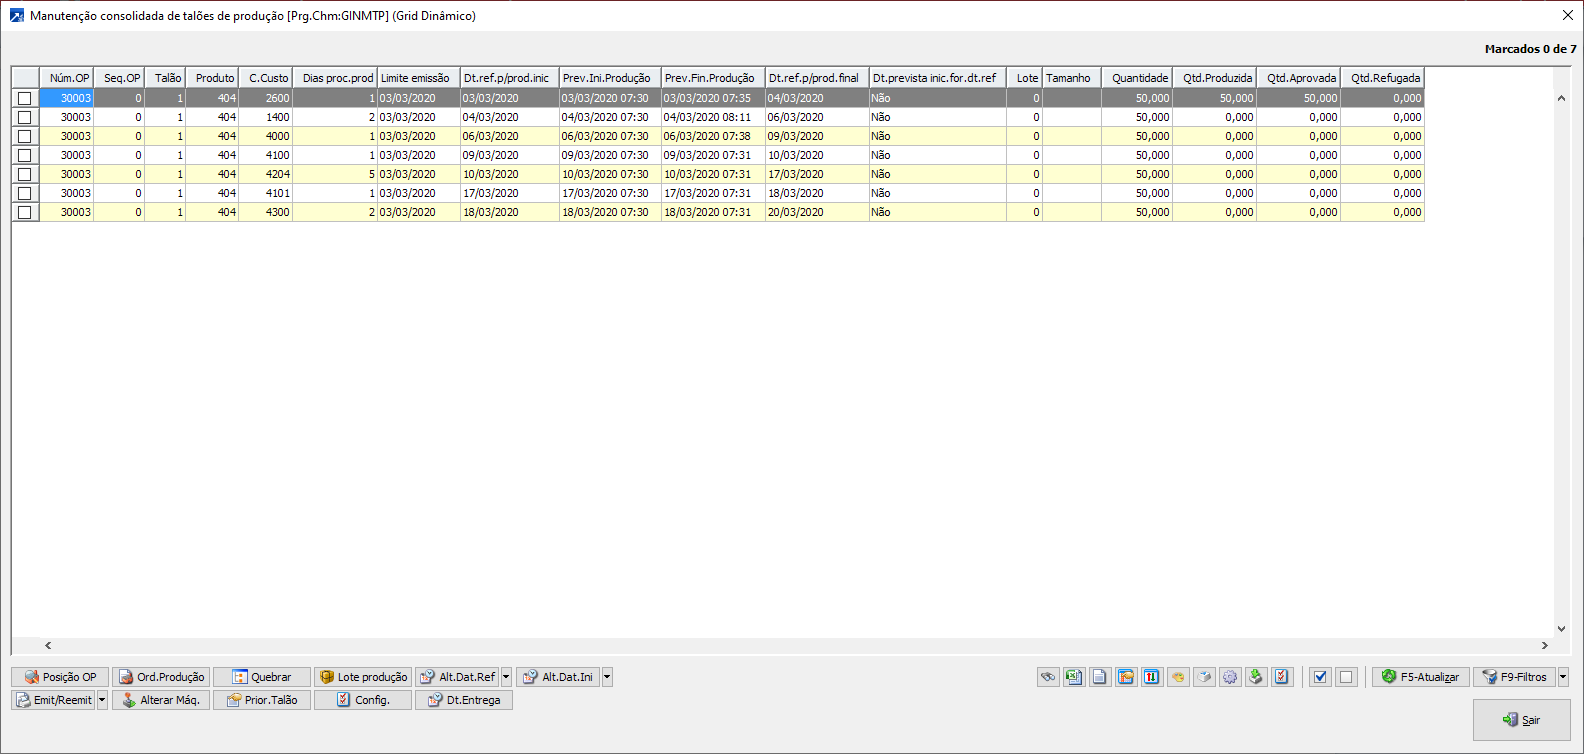The image size is (1584, 754).
Task: Click the green download arrow icon
Action: tap(1256, 677)
